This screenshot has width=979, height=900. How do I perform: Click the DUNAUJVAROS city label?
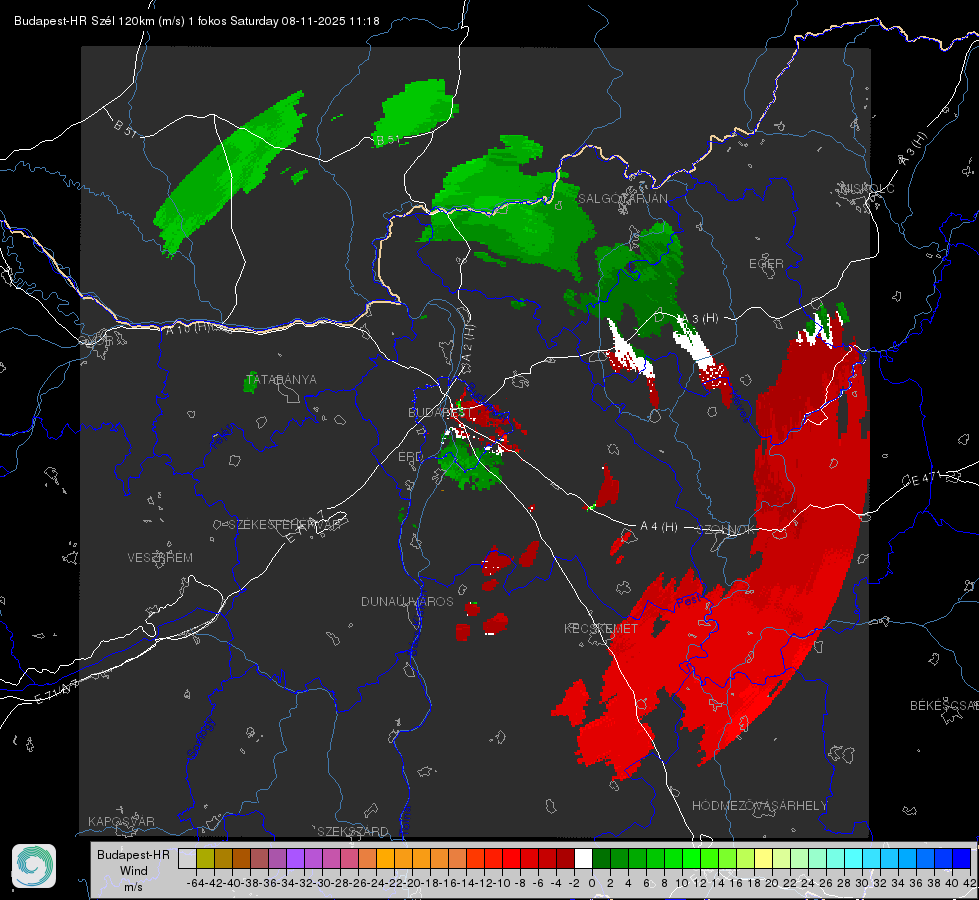click(407, 601)
